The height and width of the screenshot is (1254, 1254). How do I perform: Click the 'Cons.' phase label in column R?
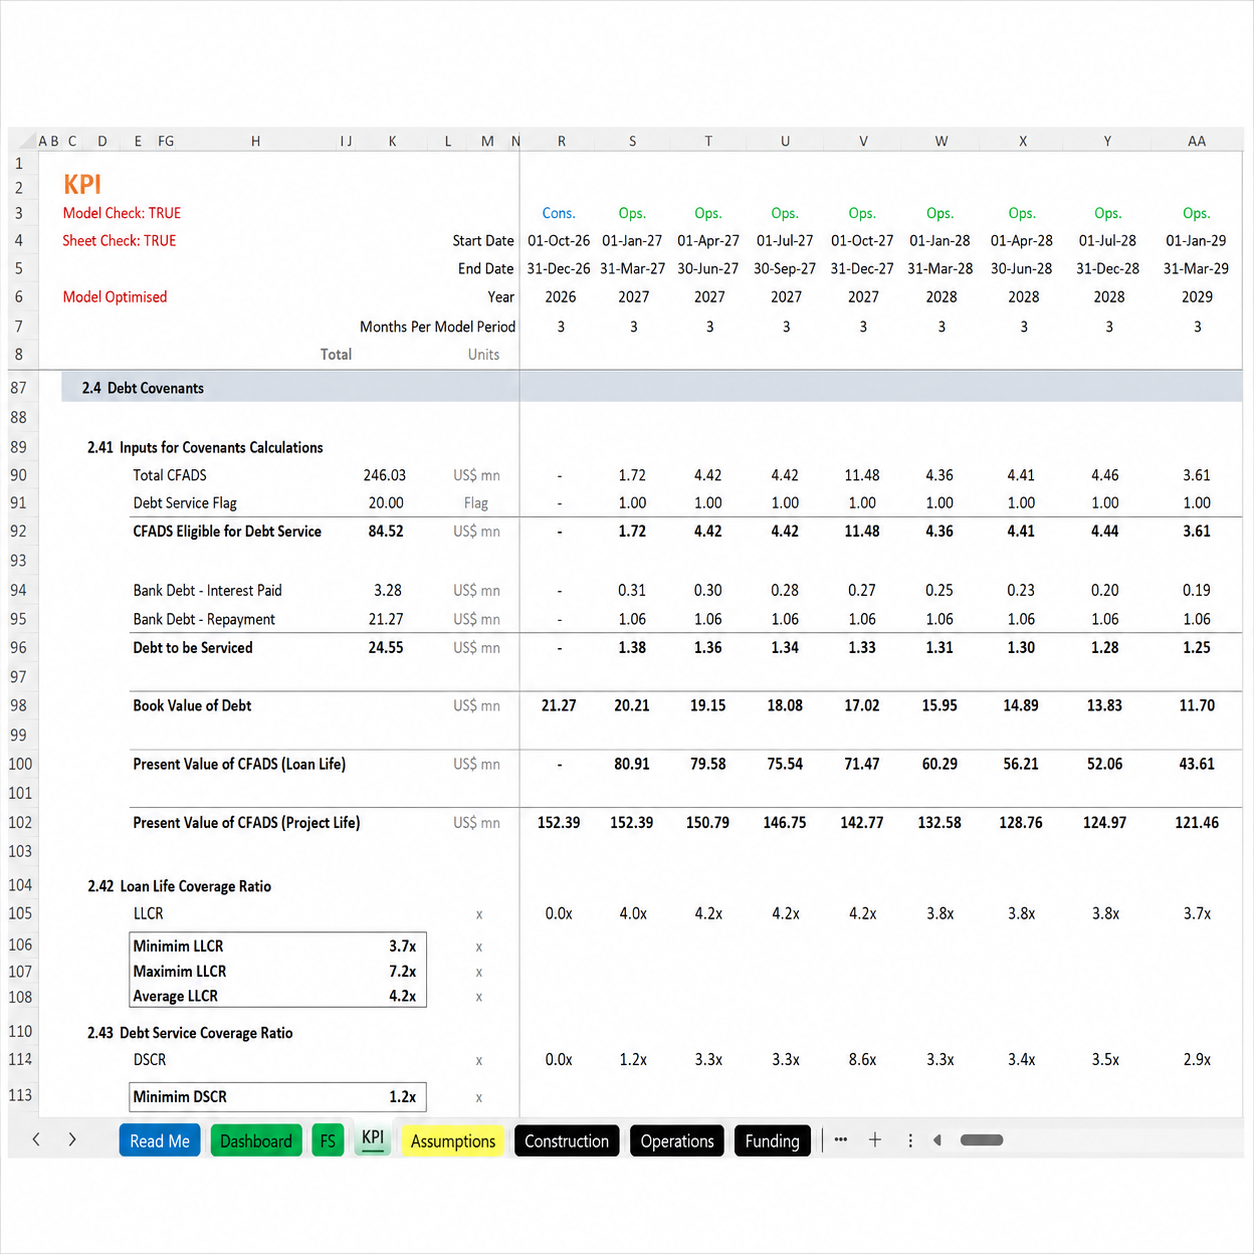[x=559, y=213]
